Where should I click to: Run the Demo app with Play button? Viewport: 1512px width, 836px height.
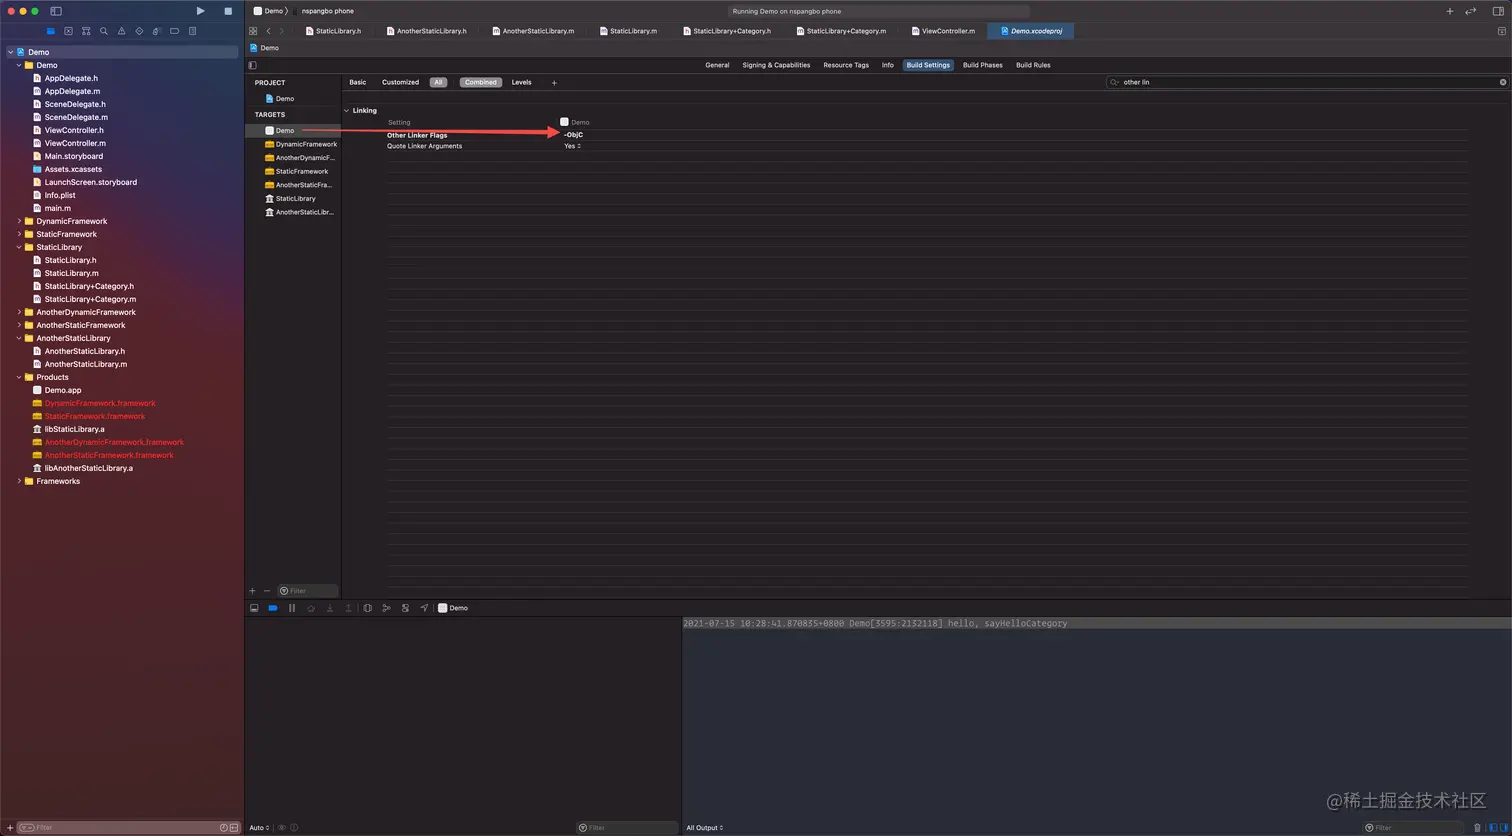200,11
